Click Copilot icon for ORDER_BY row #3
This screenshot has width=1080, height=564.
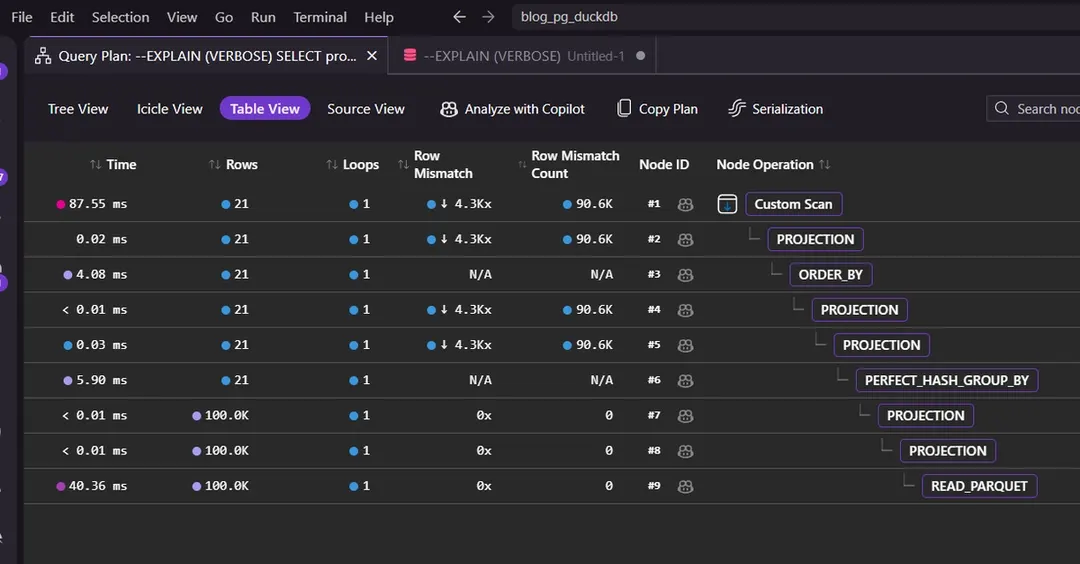[x=685, y=275]
